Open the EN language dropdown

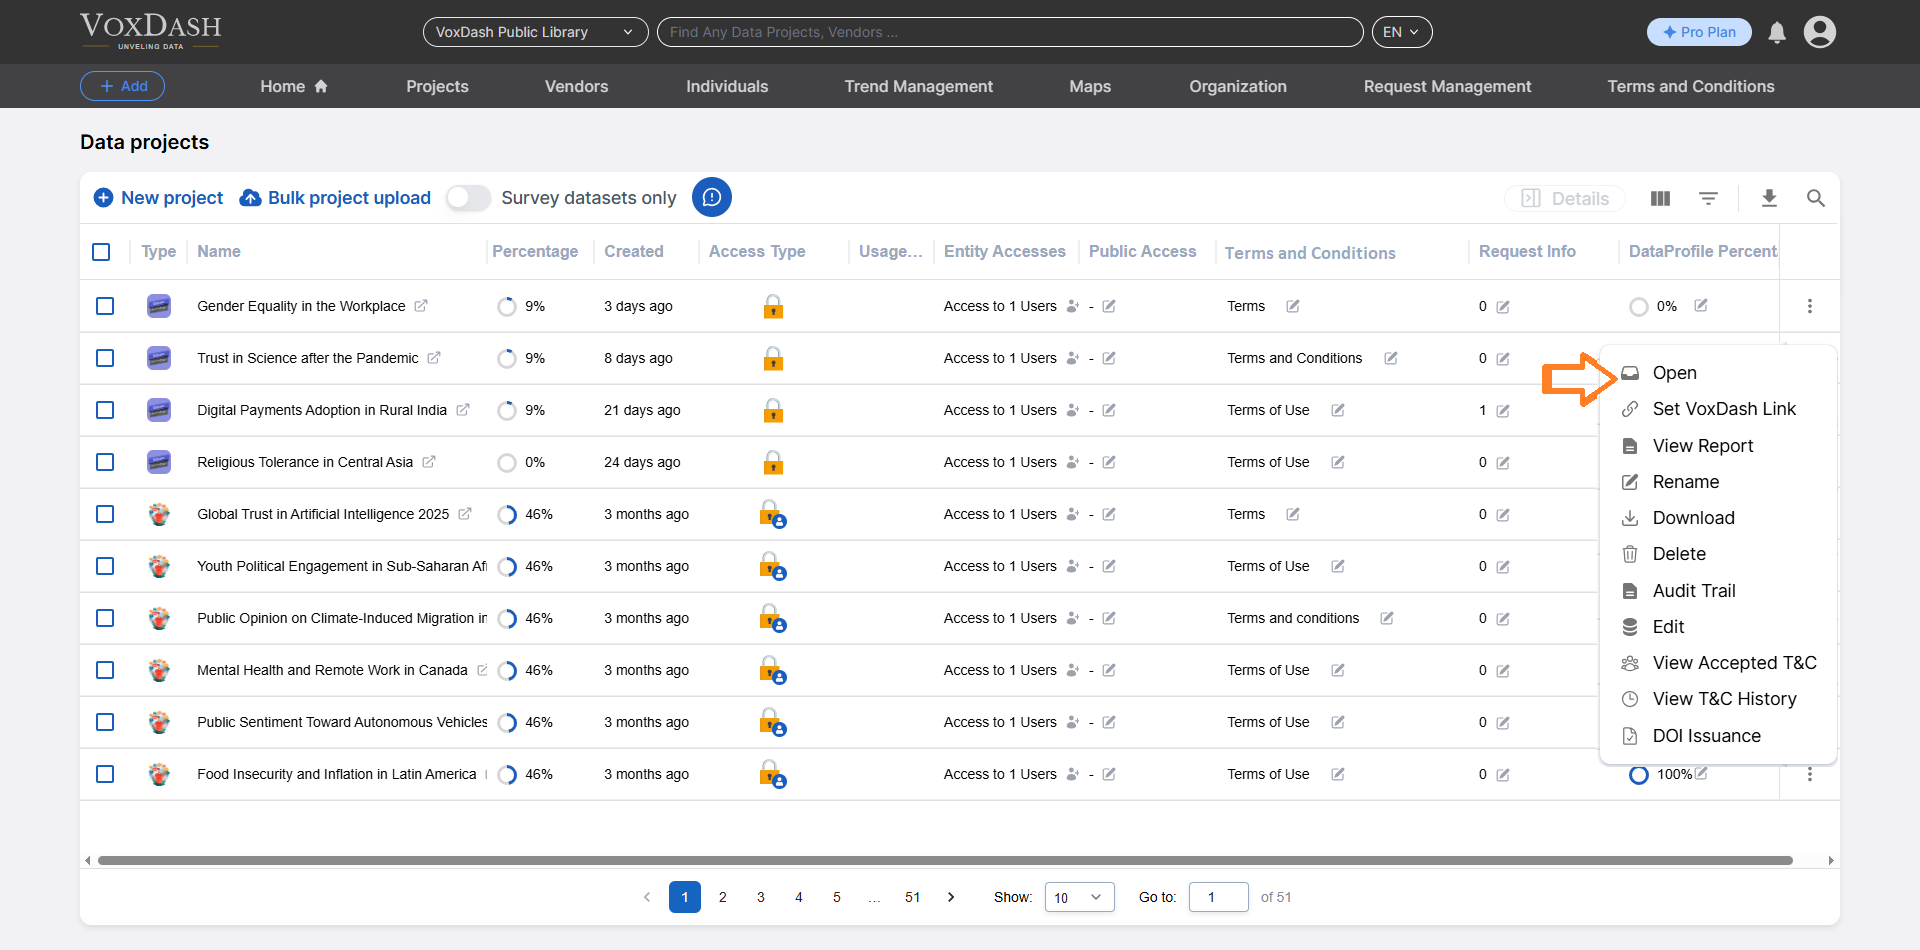(1402, 31)
